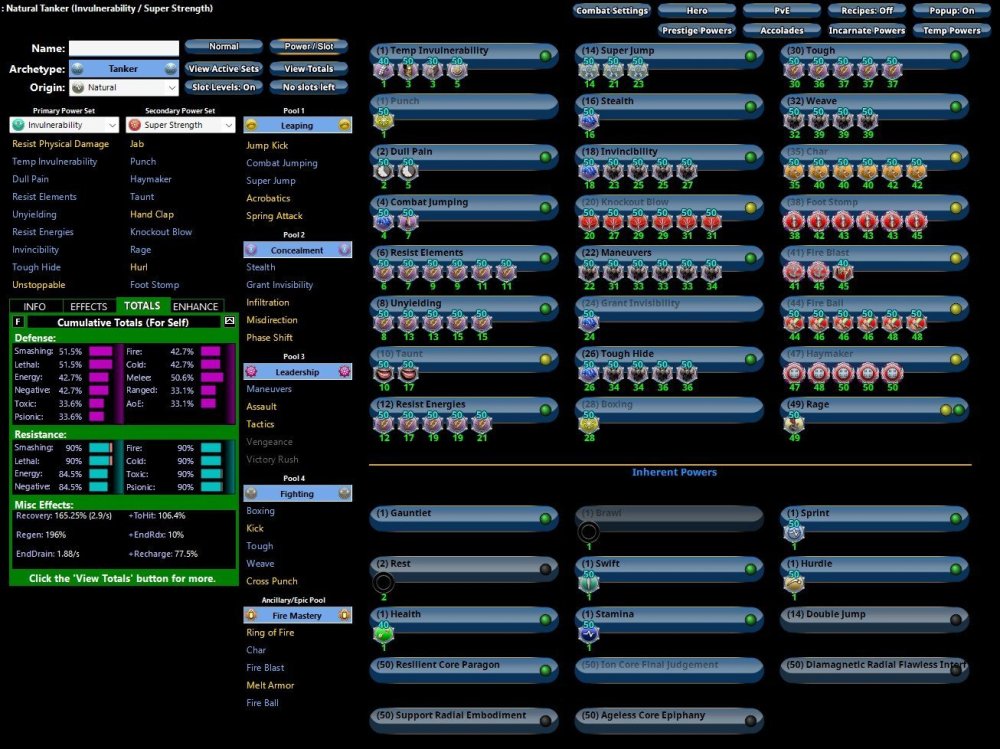The height and width of the screenshot is (749, 1000).
Task: Click the Sprint enhancement slot icon
Action: 793,531
